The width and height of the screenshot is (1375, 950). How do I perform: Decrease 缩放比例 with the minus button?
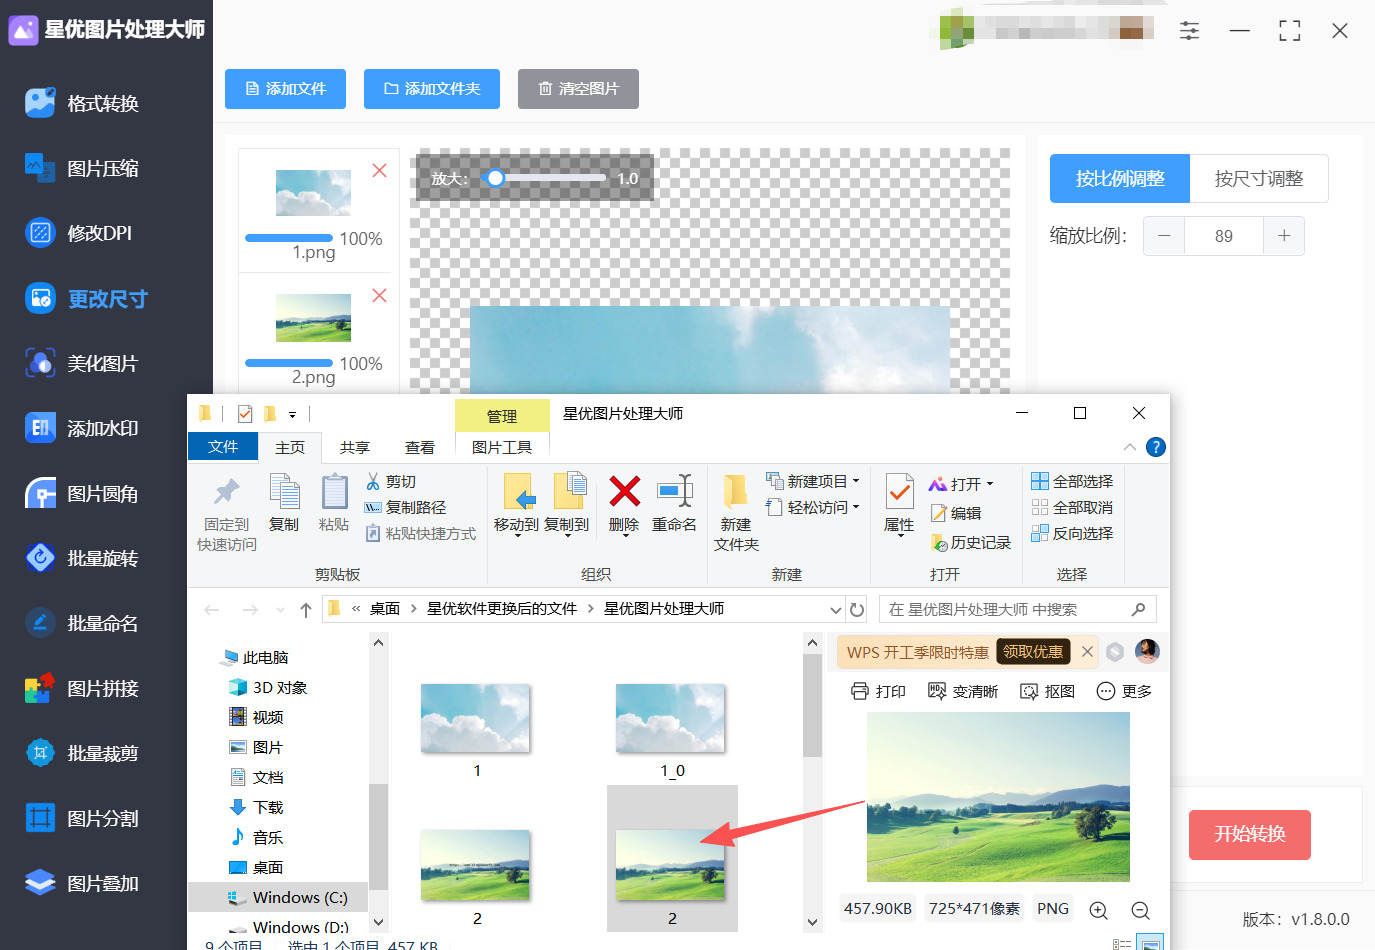tap(1164, 236)
